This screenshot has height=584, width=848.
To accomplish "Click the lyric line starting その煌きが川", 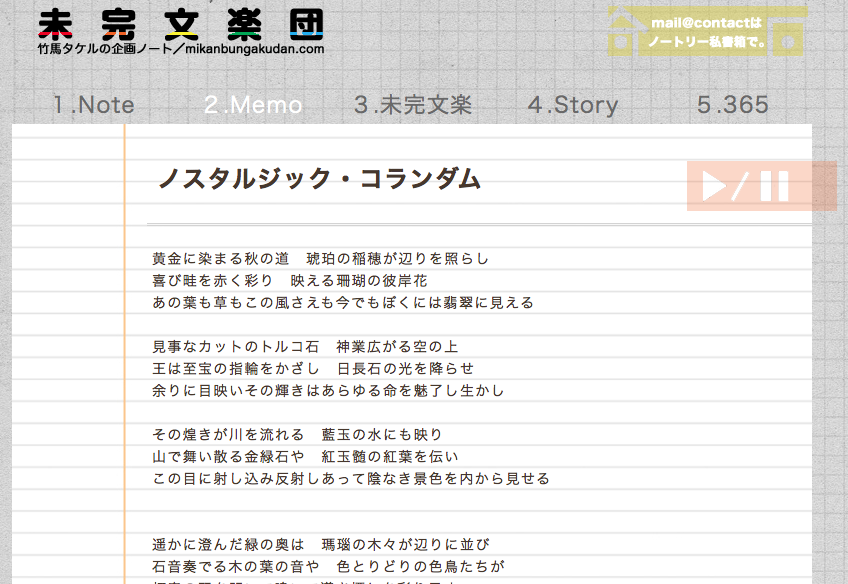I will [297, 434].
